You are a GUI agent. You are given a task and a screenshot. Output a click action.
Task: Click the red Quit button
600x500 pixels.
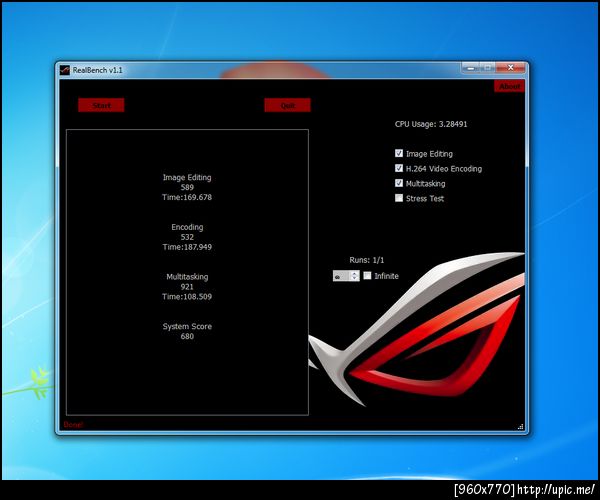(287, 105)
